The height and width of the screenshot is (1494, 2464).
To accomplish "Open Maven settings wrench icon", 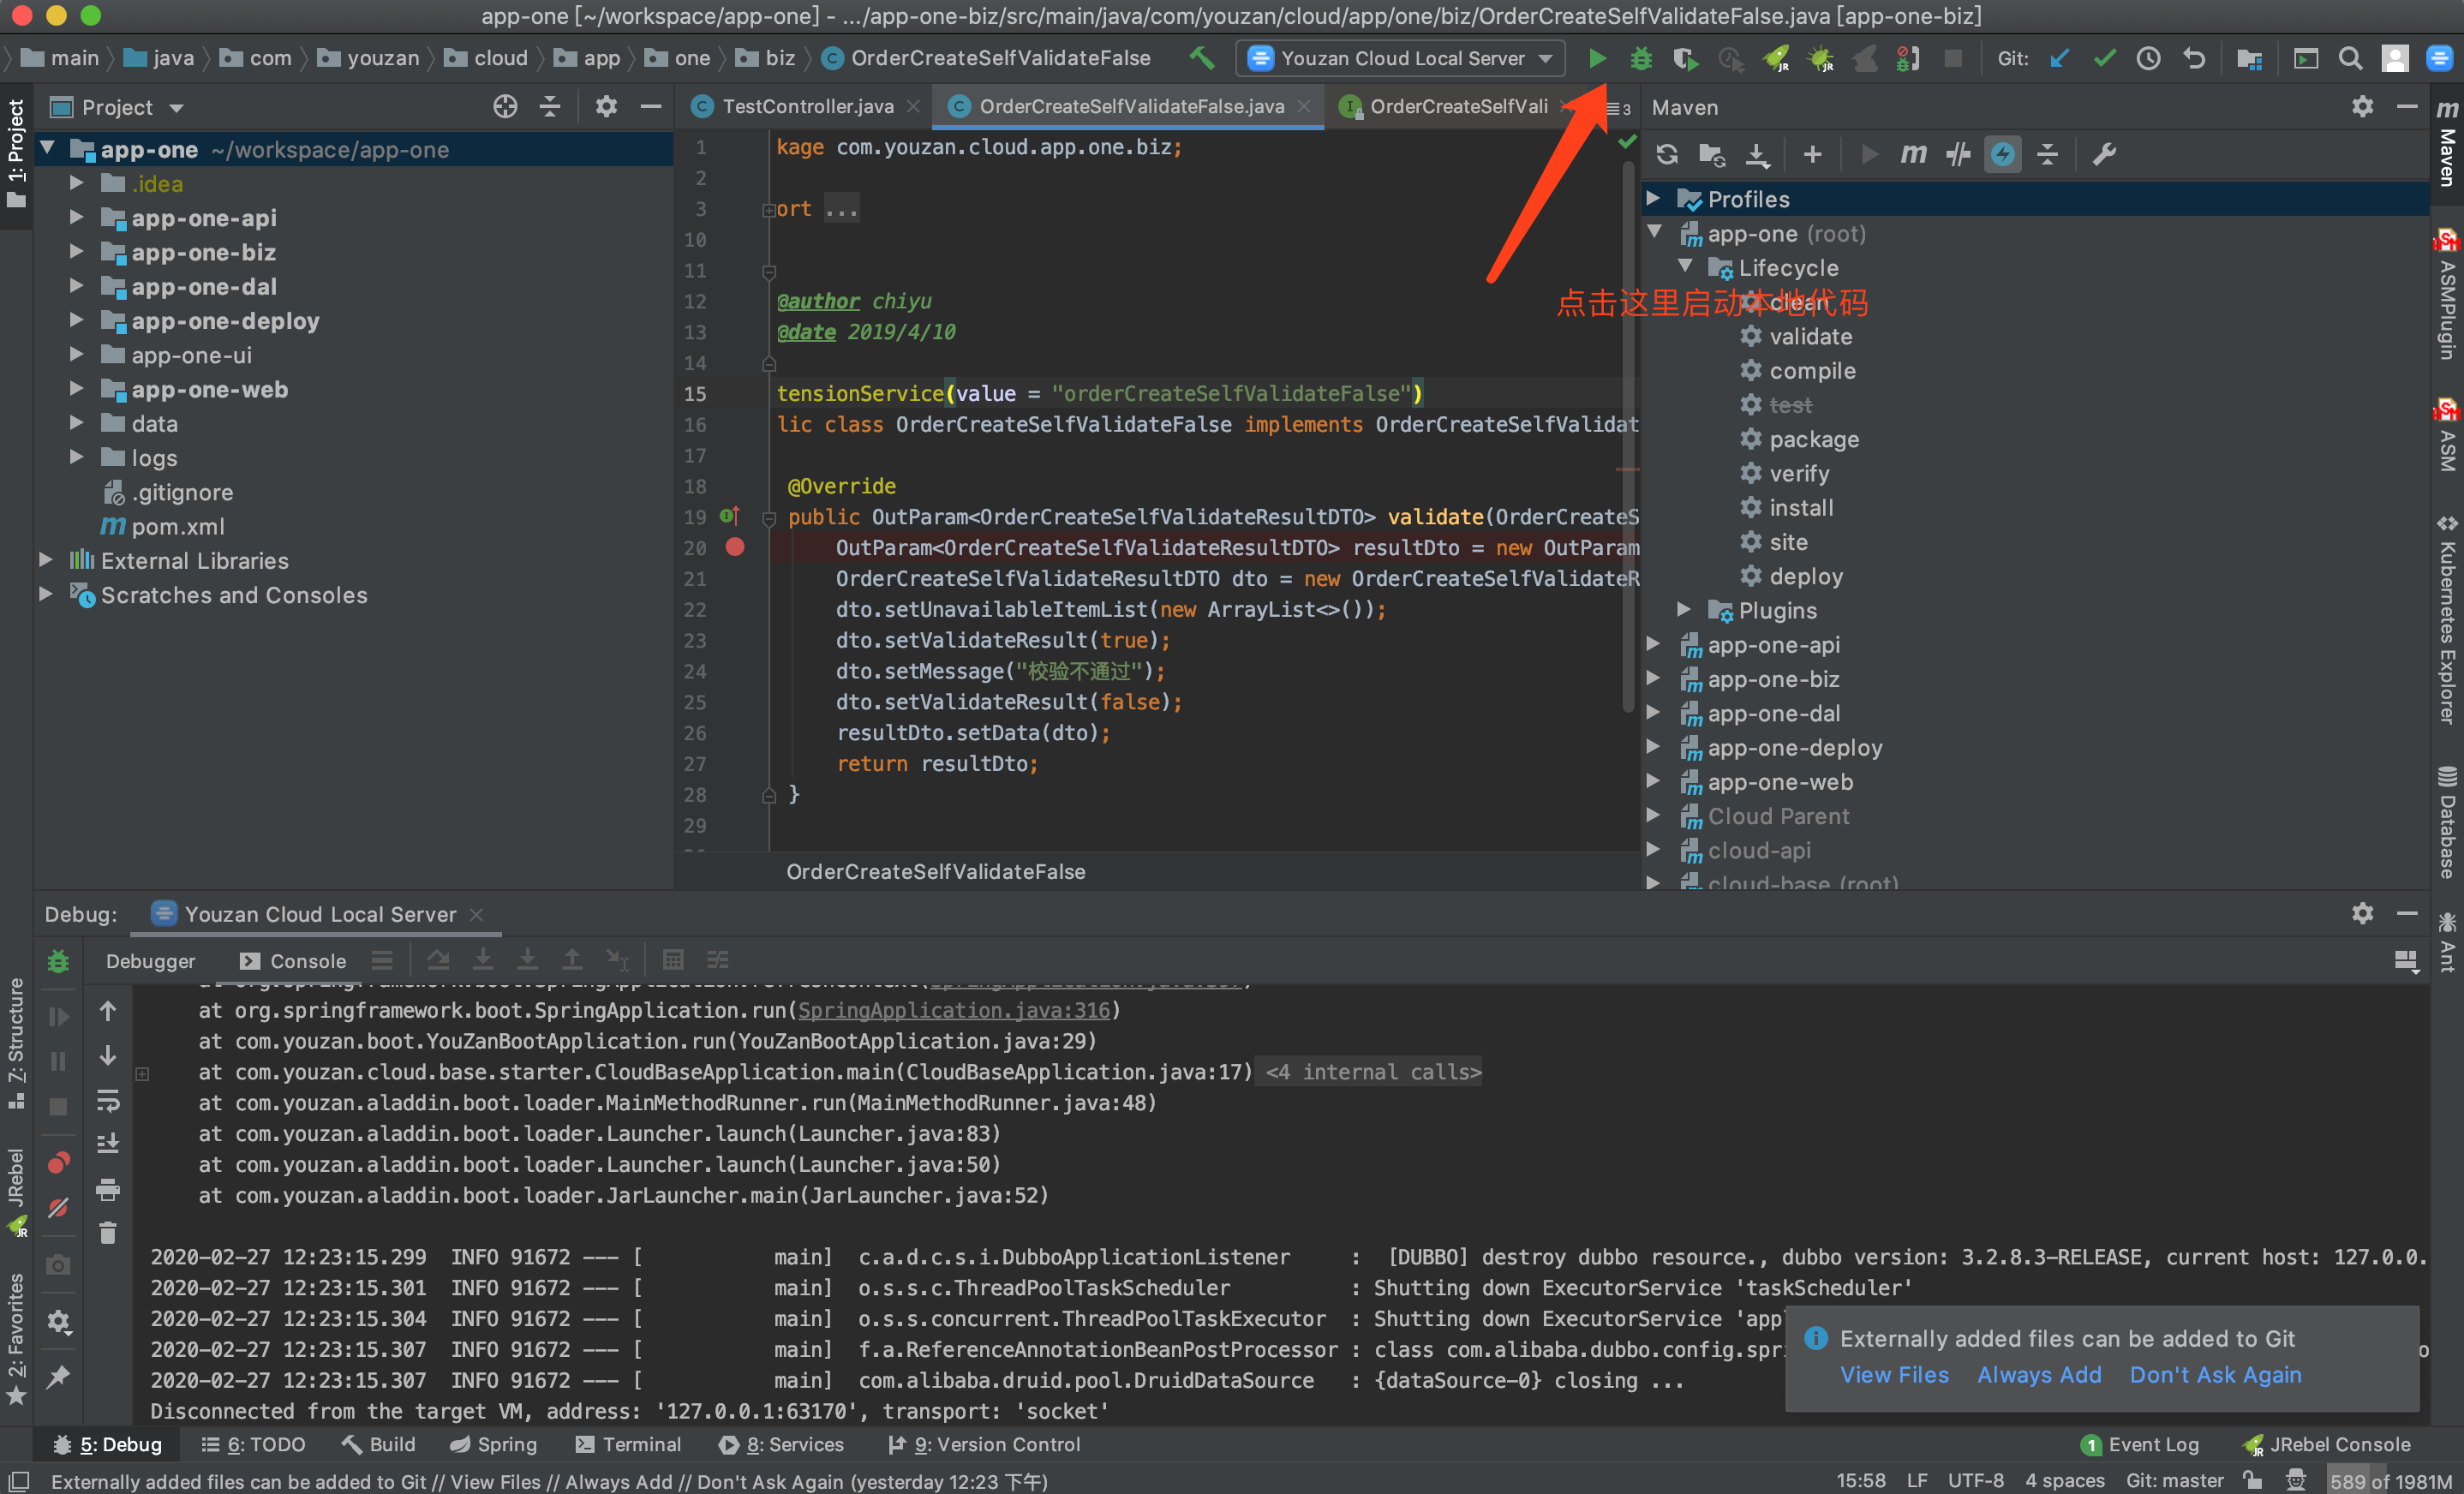I will (x=2104, y=154).
